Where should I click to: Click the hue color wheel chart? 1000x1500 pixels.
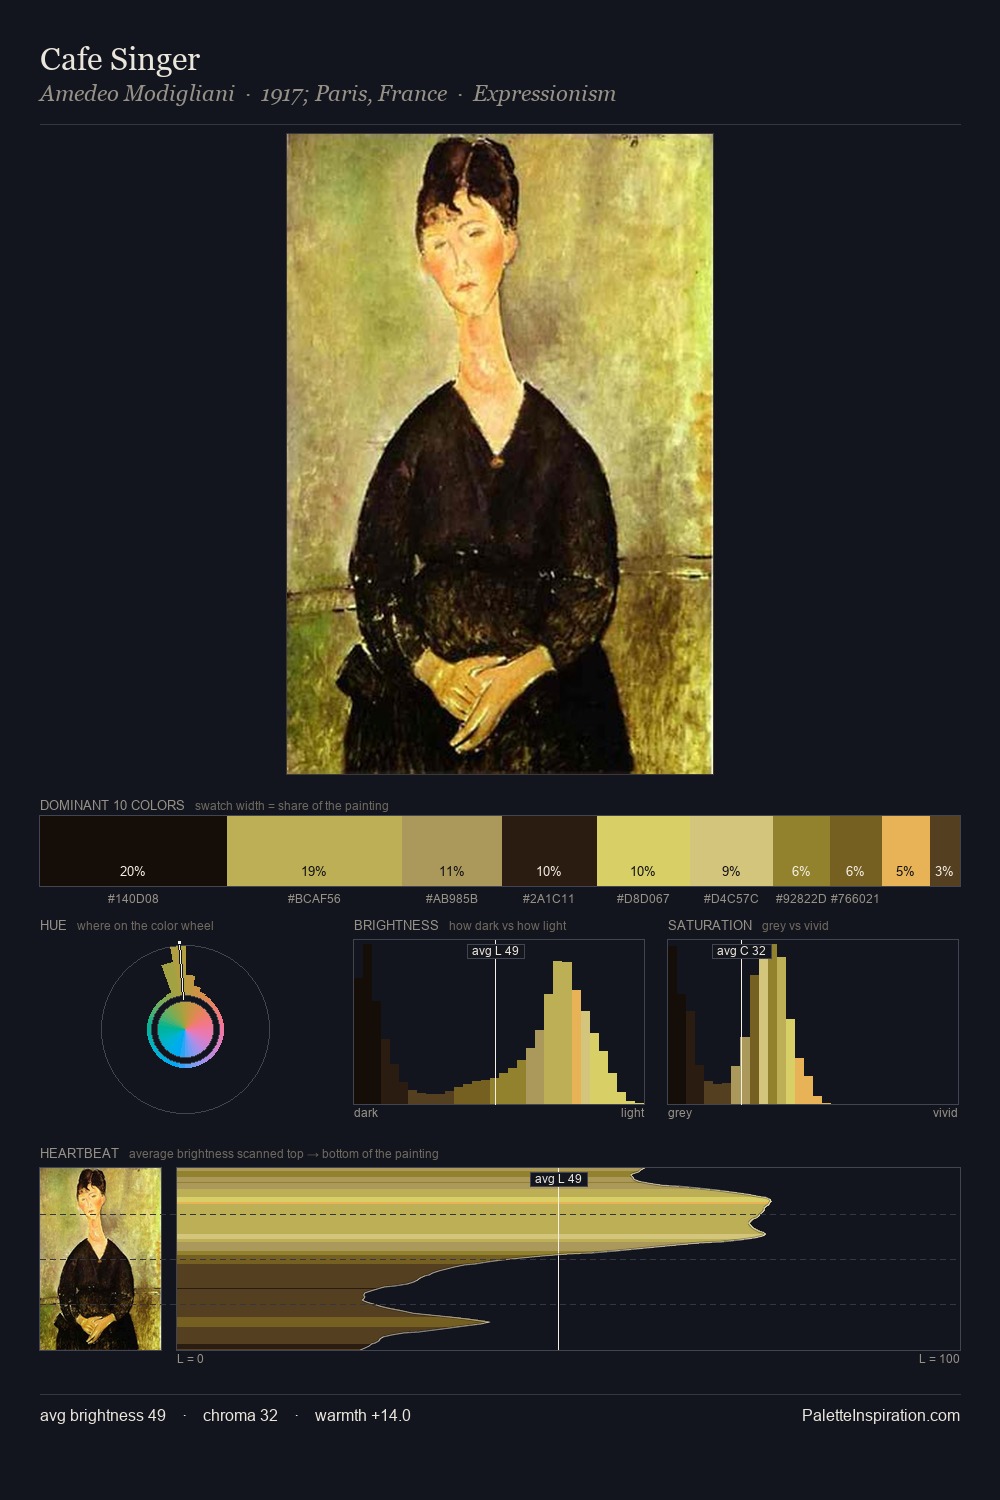point(185,1029)
